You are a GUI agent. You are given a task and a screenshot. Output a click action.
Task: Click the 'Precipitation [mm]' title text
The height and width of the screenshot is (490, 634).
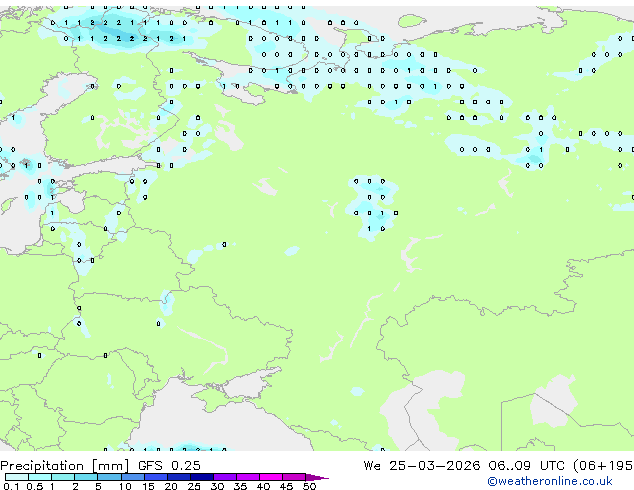(x=65, y=466)
